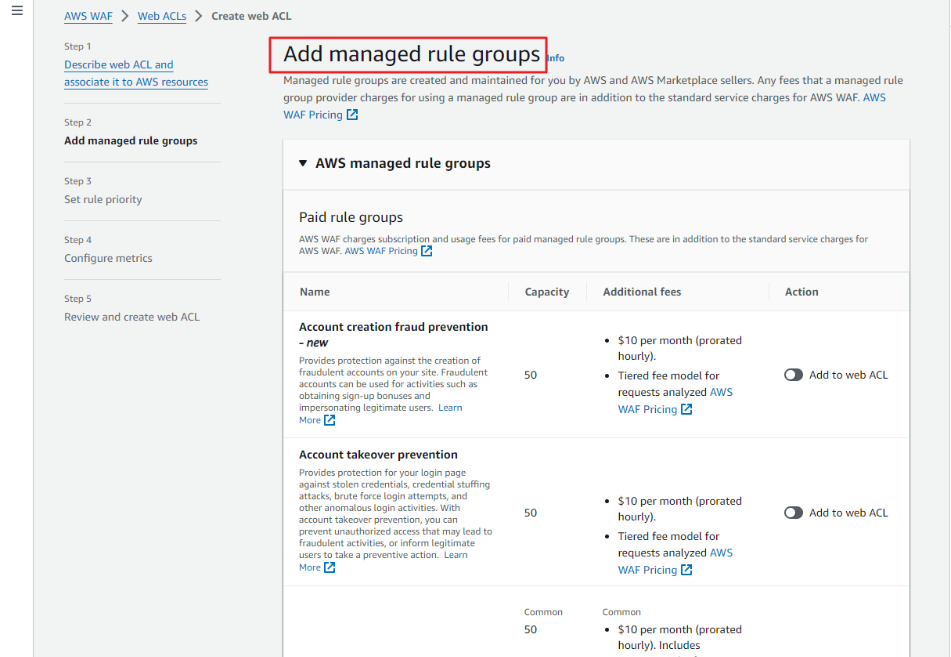This screenshot has height=657, width=951.
Task: Click external icon after takeover prevention Learn More
Action: coord(329,567)
